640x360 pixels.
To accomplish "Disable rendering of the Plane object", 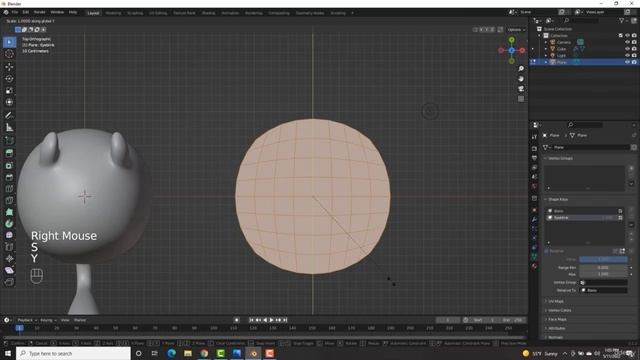I will click(x=634, y=62).
